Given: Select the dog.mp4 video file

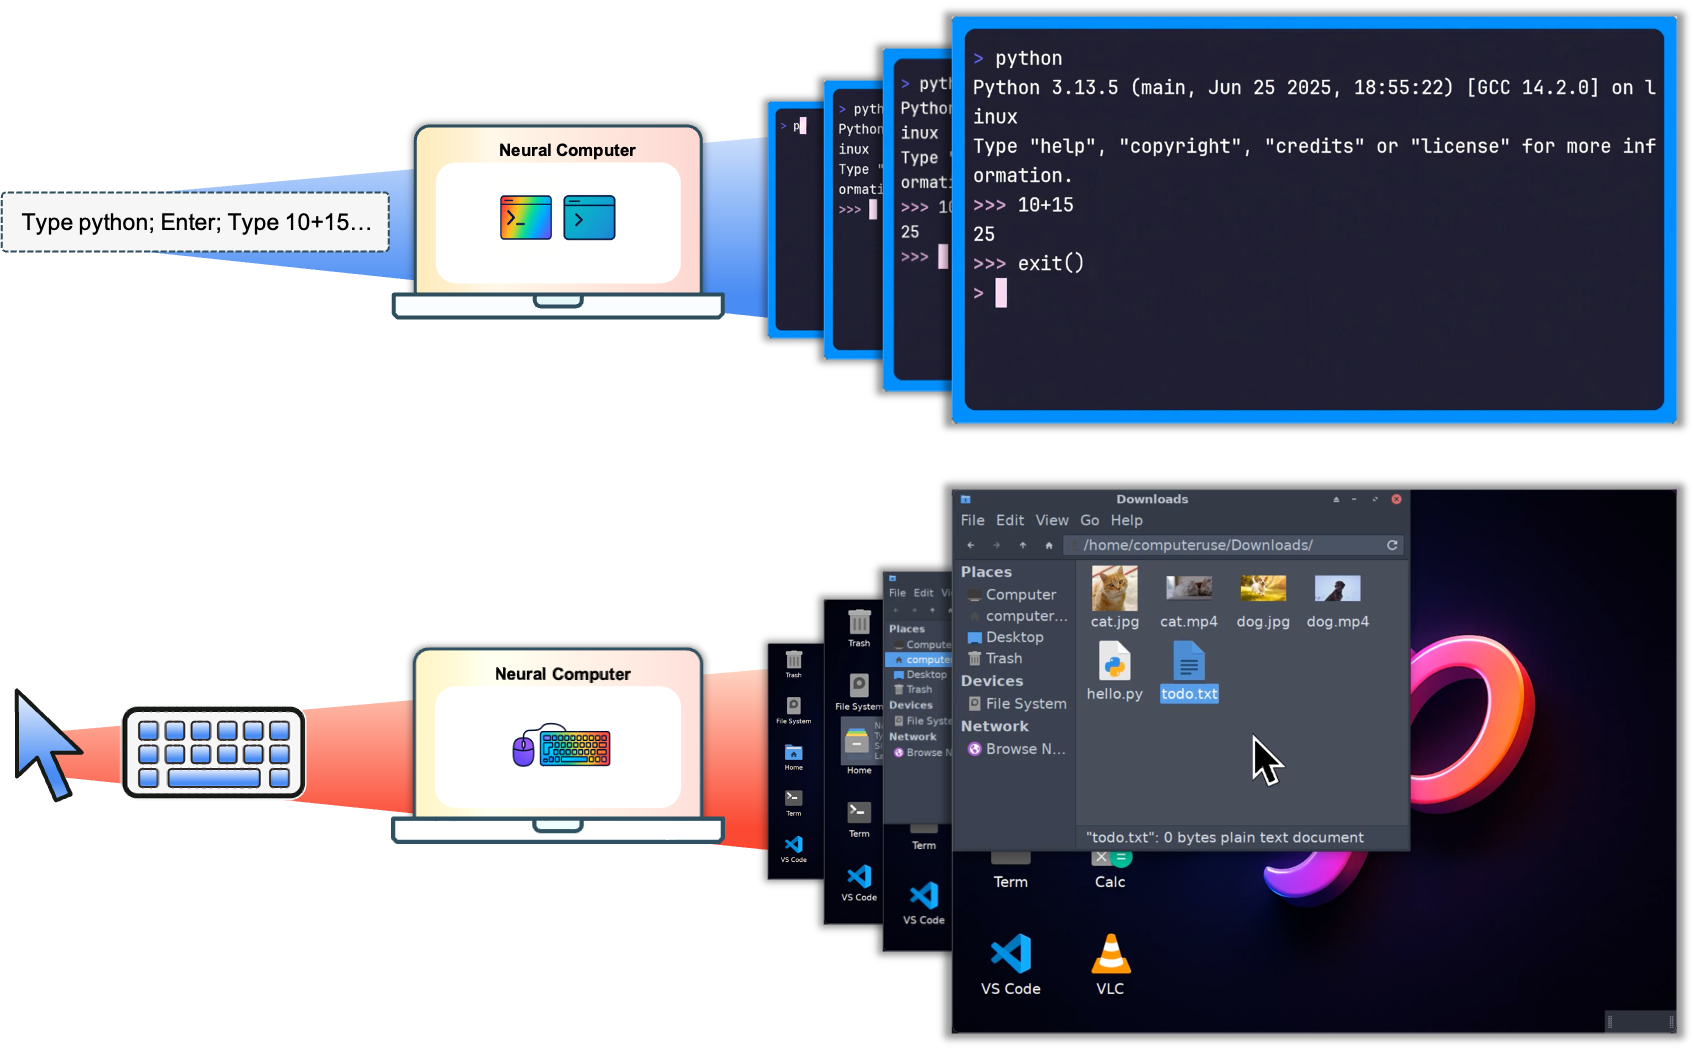Looking at the screenshot, I should coord(1337,588).
